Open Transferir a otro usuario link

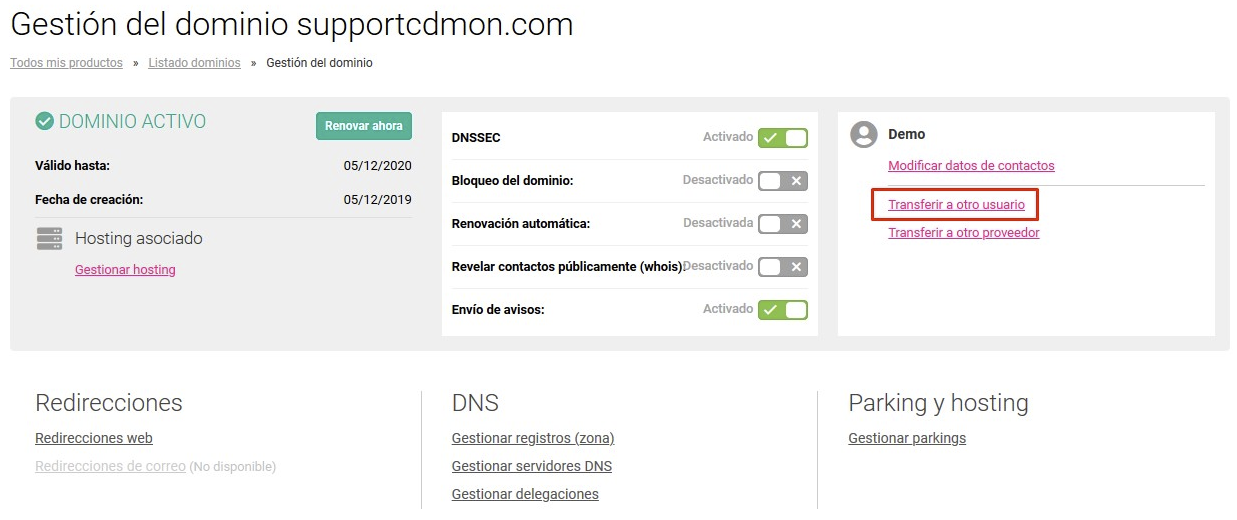[956, 205]
